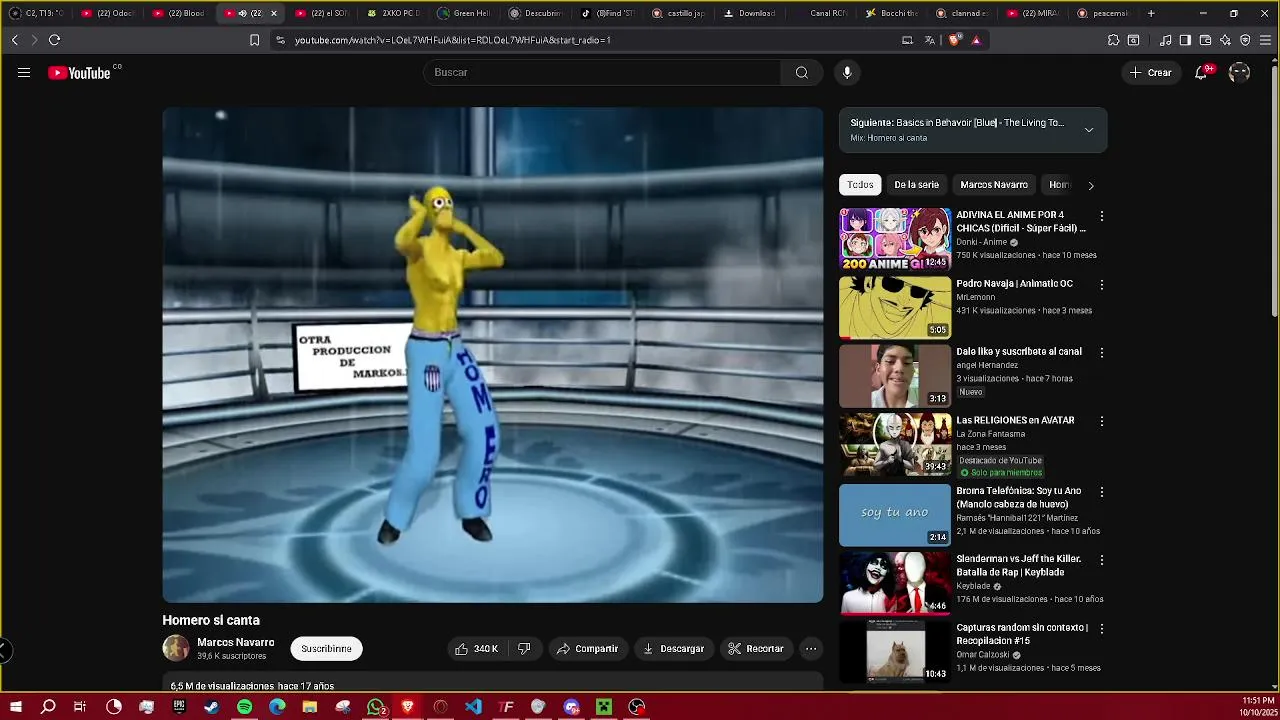1280x720 pixels.
Task: Open Windows taskbar search icon
Action: pyautogui.click(x=48, y=707)
